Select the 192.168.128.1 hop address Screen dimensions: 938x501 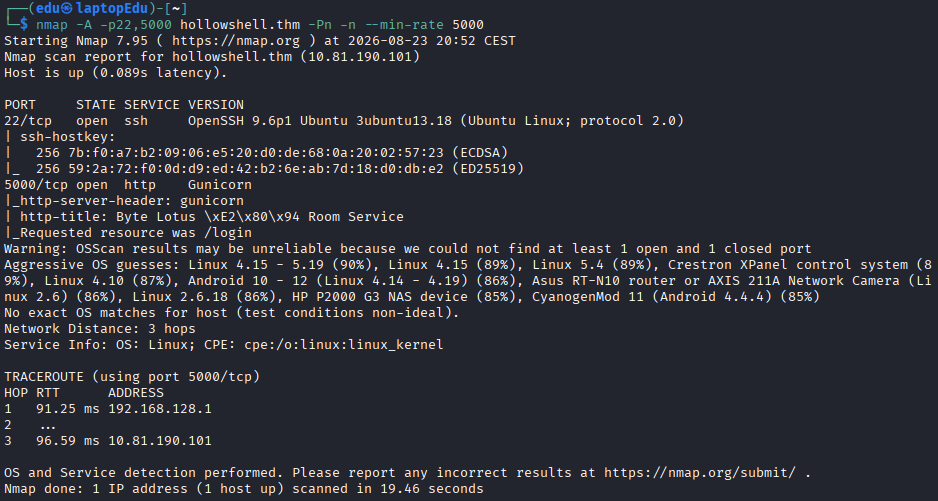160,409
